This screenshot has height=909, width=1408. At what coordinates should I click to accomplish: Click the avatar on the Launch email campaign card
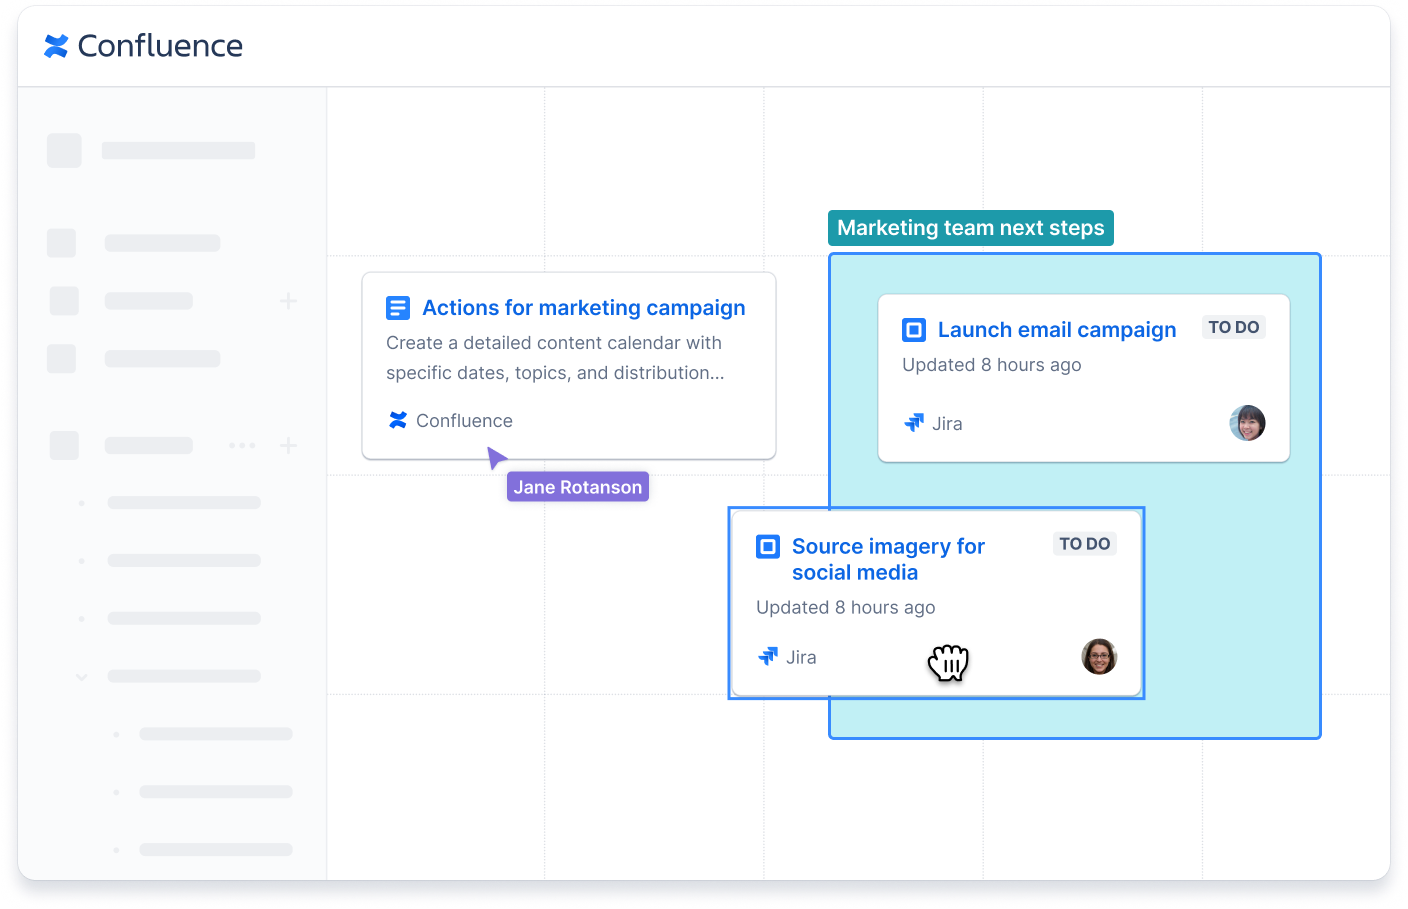point(1247,423)
